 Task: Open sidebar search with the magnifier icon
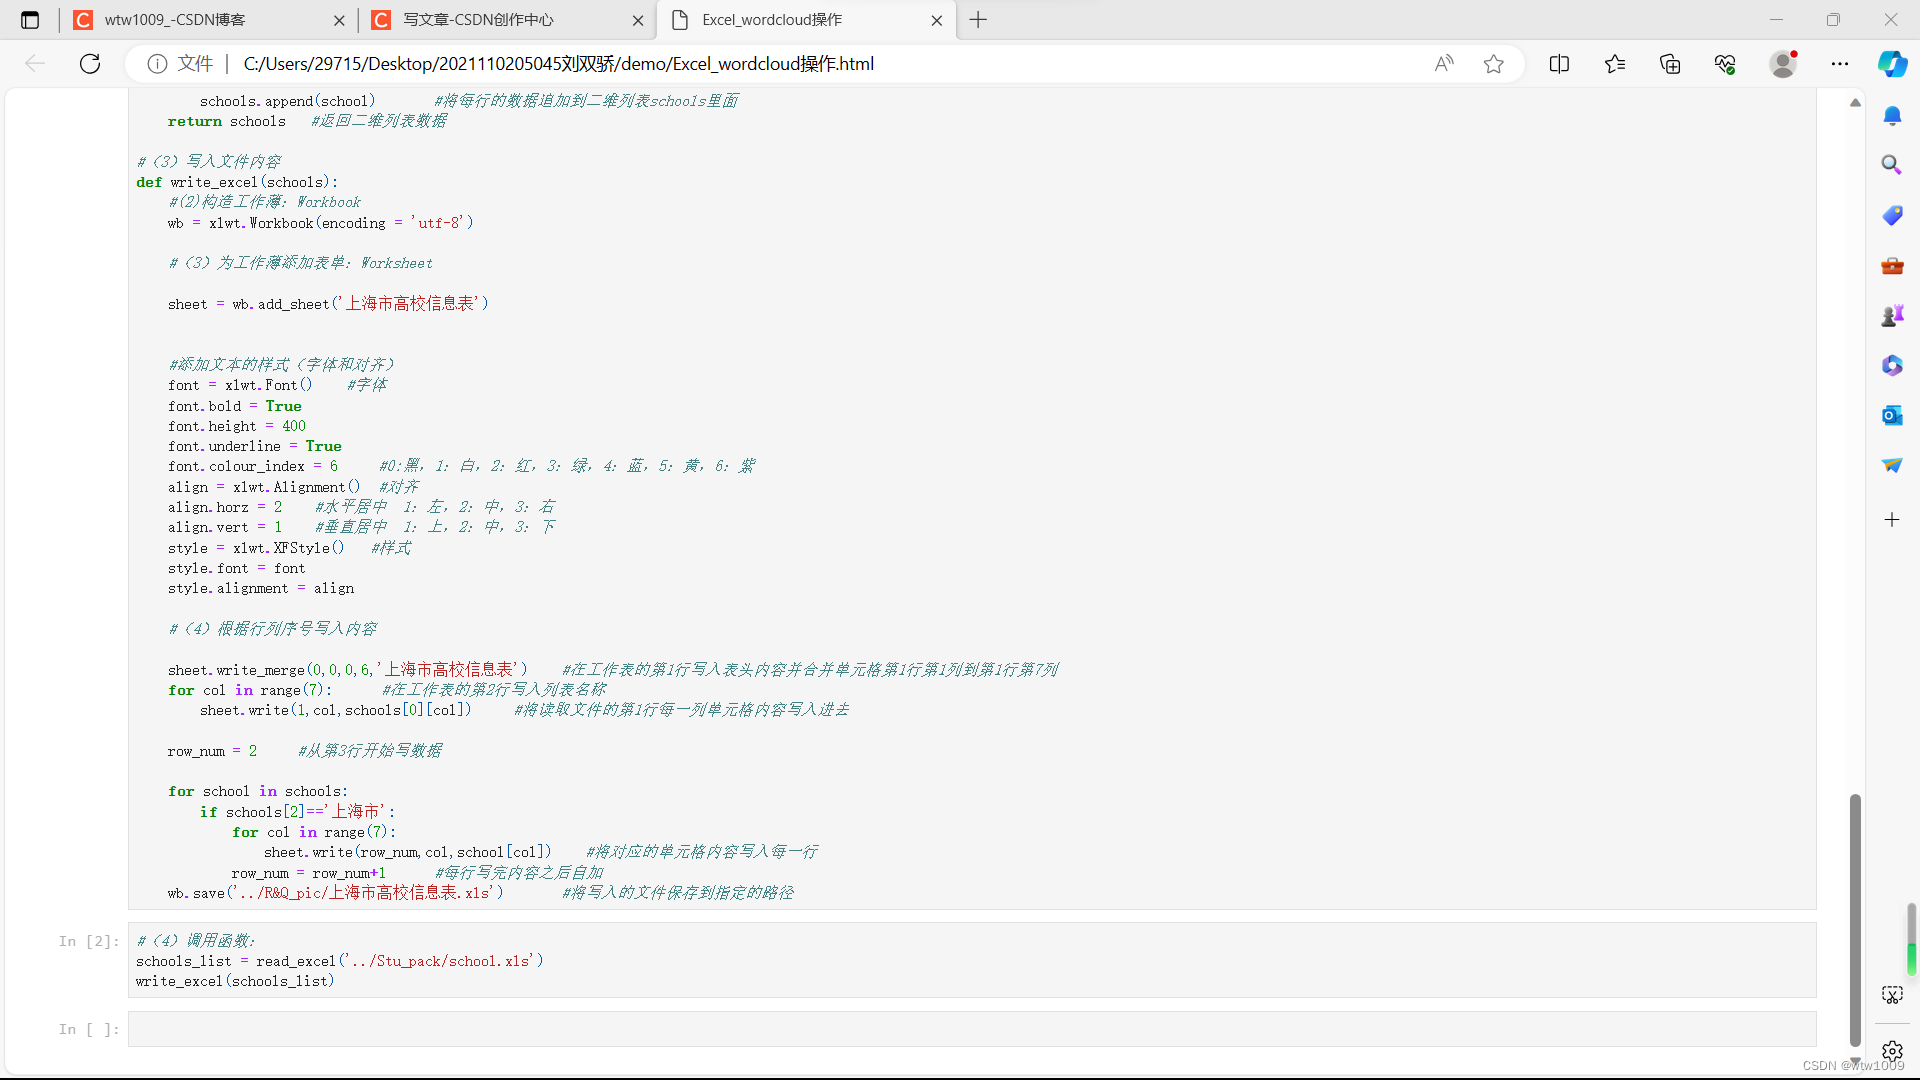coord(1892,164)
